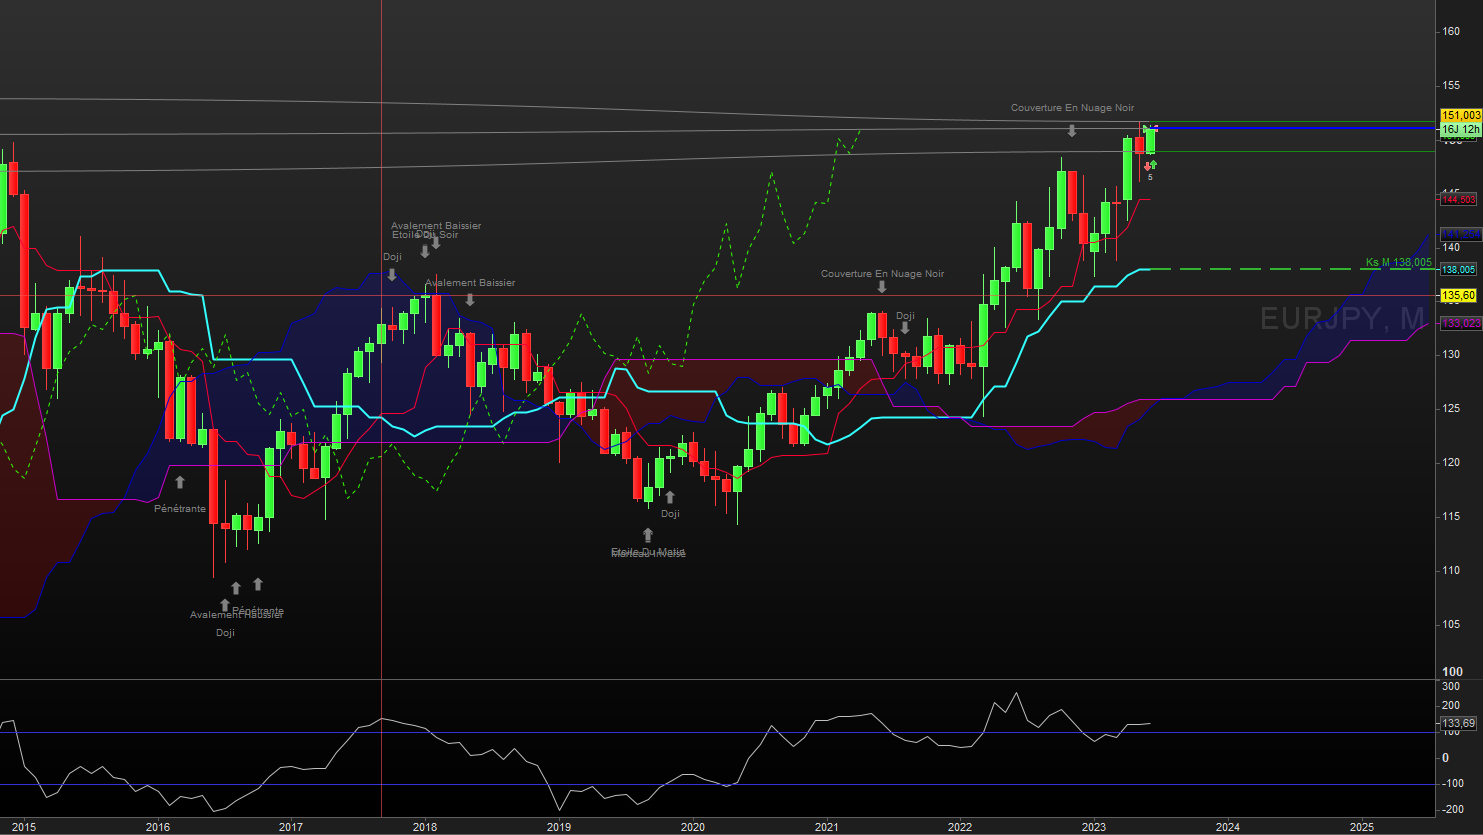Click the yellow 151,003 price label
Image resolution: width=1483 pixels, height=835 pixels.
pyautogui.click(x=1460, y=116)
